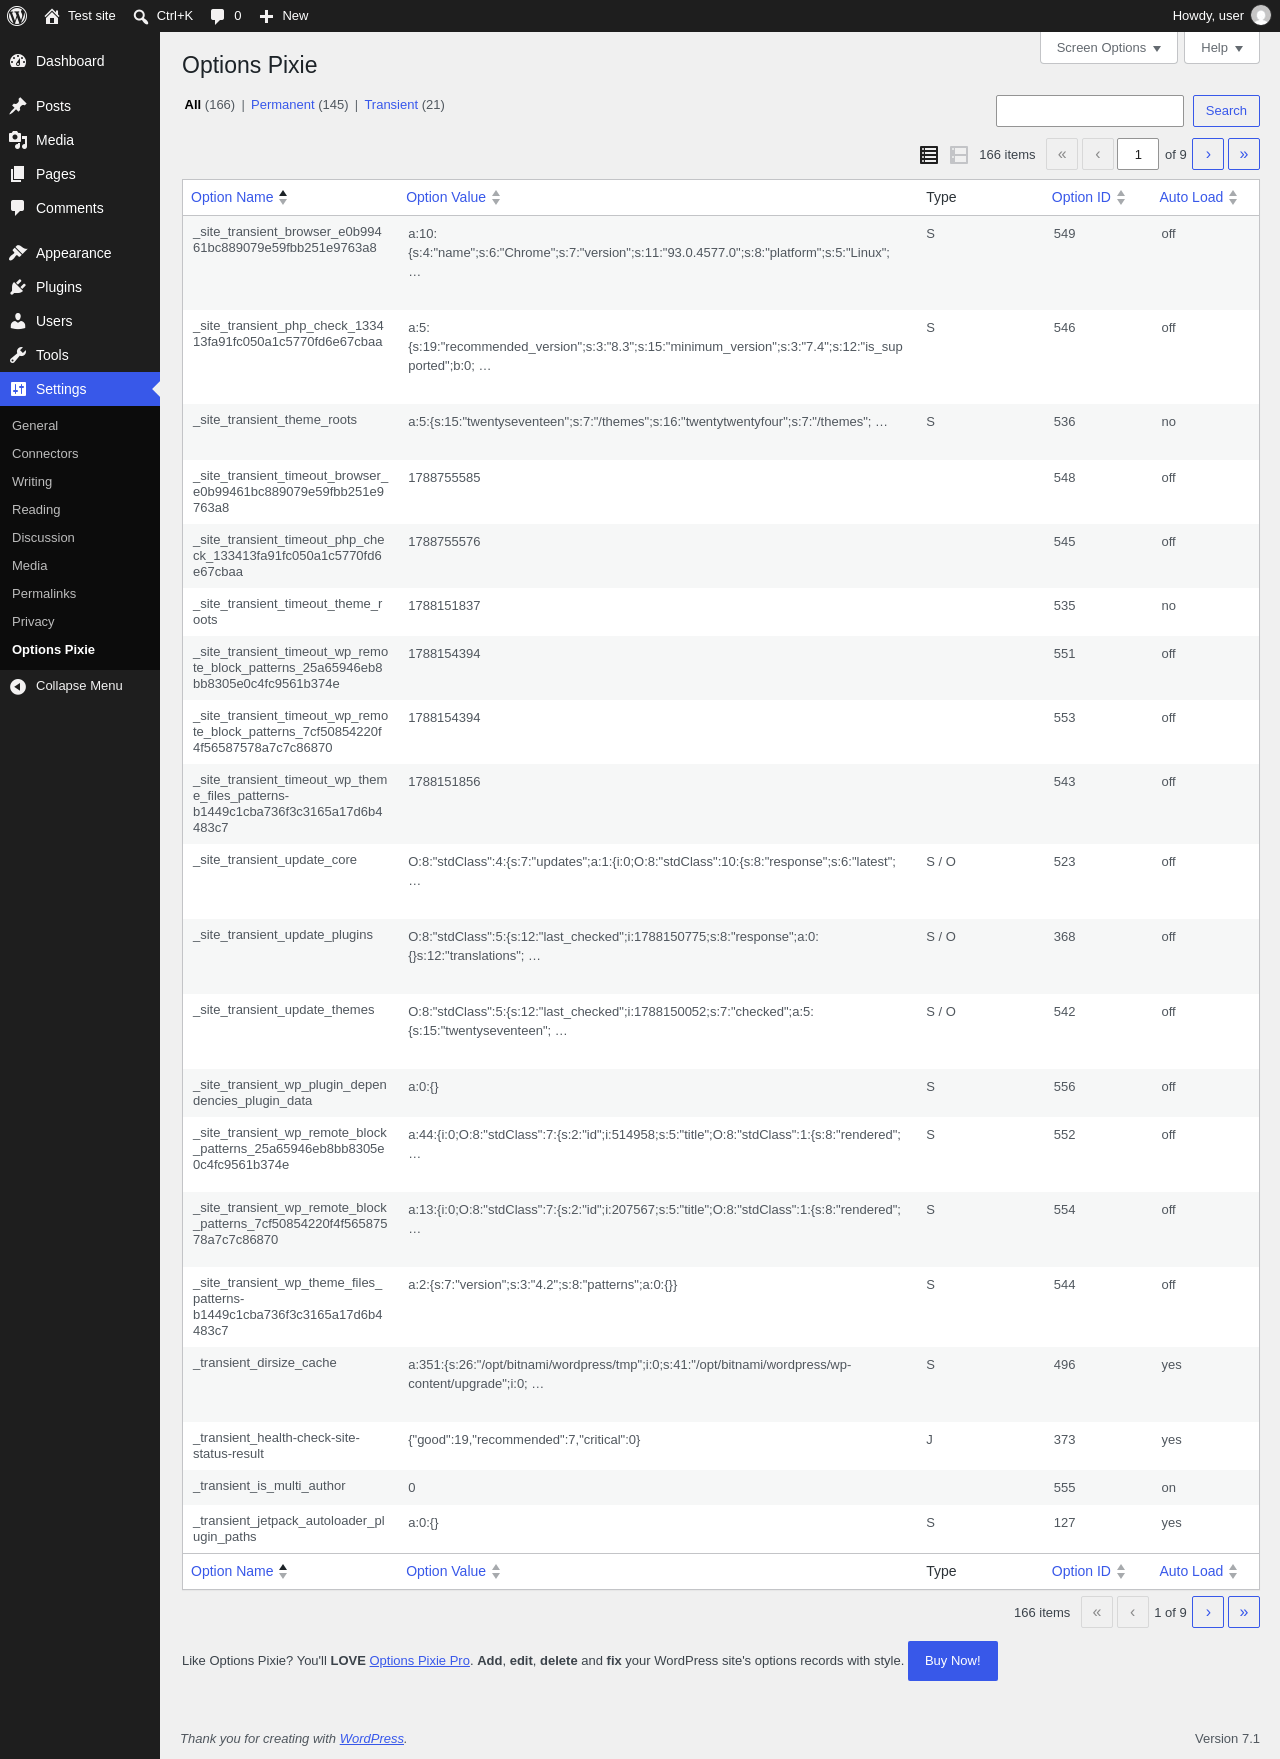Viewport: 1280px width, 1759px height.
Task: Click the Buy Now! button
Action: (953, 1661)
